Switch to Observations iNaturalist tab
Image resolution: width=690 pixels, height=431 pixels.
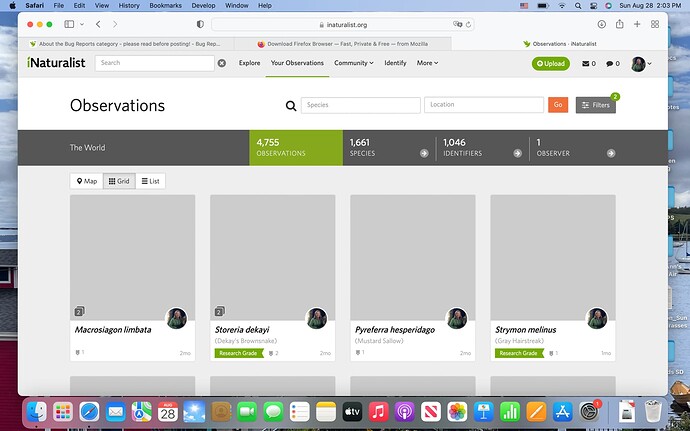pyautogui.click(x=559, y=44)
